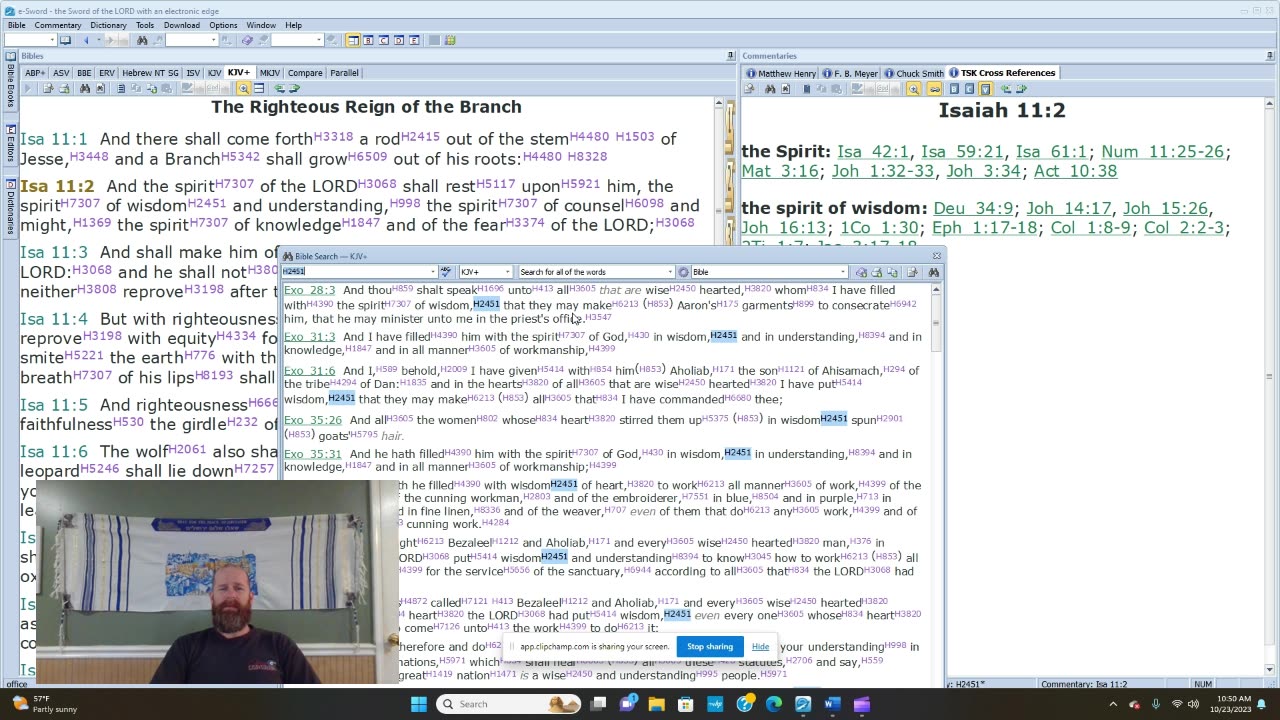The height and width of the screenshot is (720, 1280).
Task: Run search with binoculars icon in Bible Search
Action: coord(934,272)
